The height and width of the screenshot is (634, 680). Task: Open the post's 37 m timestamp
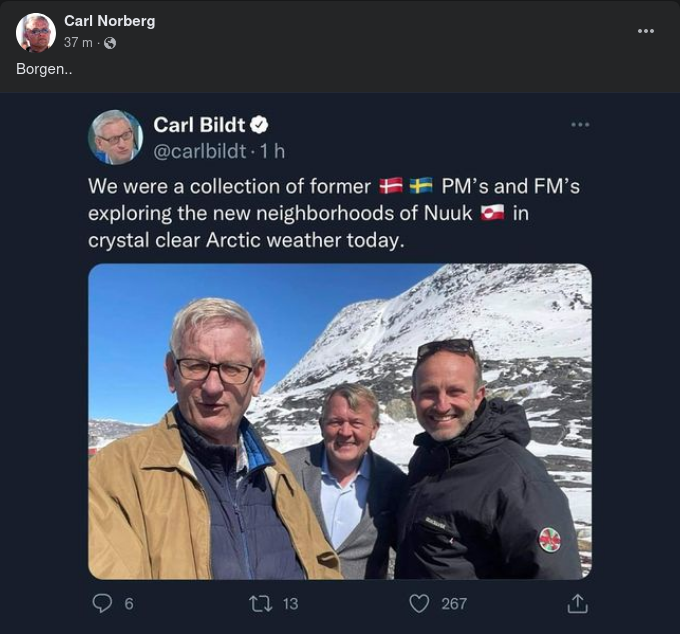pyautogui.click(x=79, y=43)
